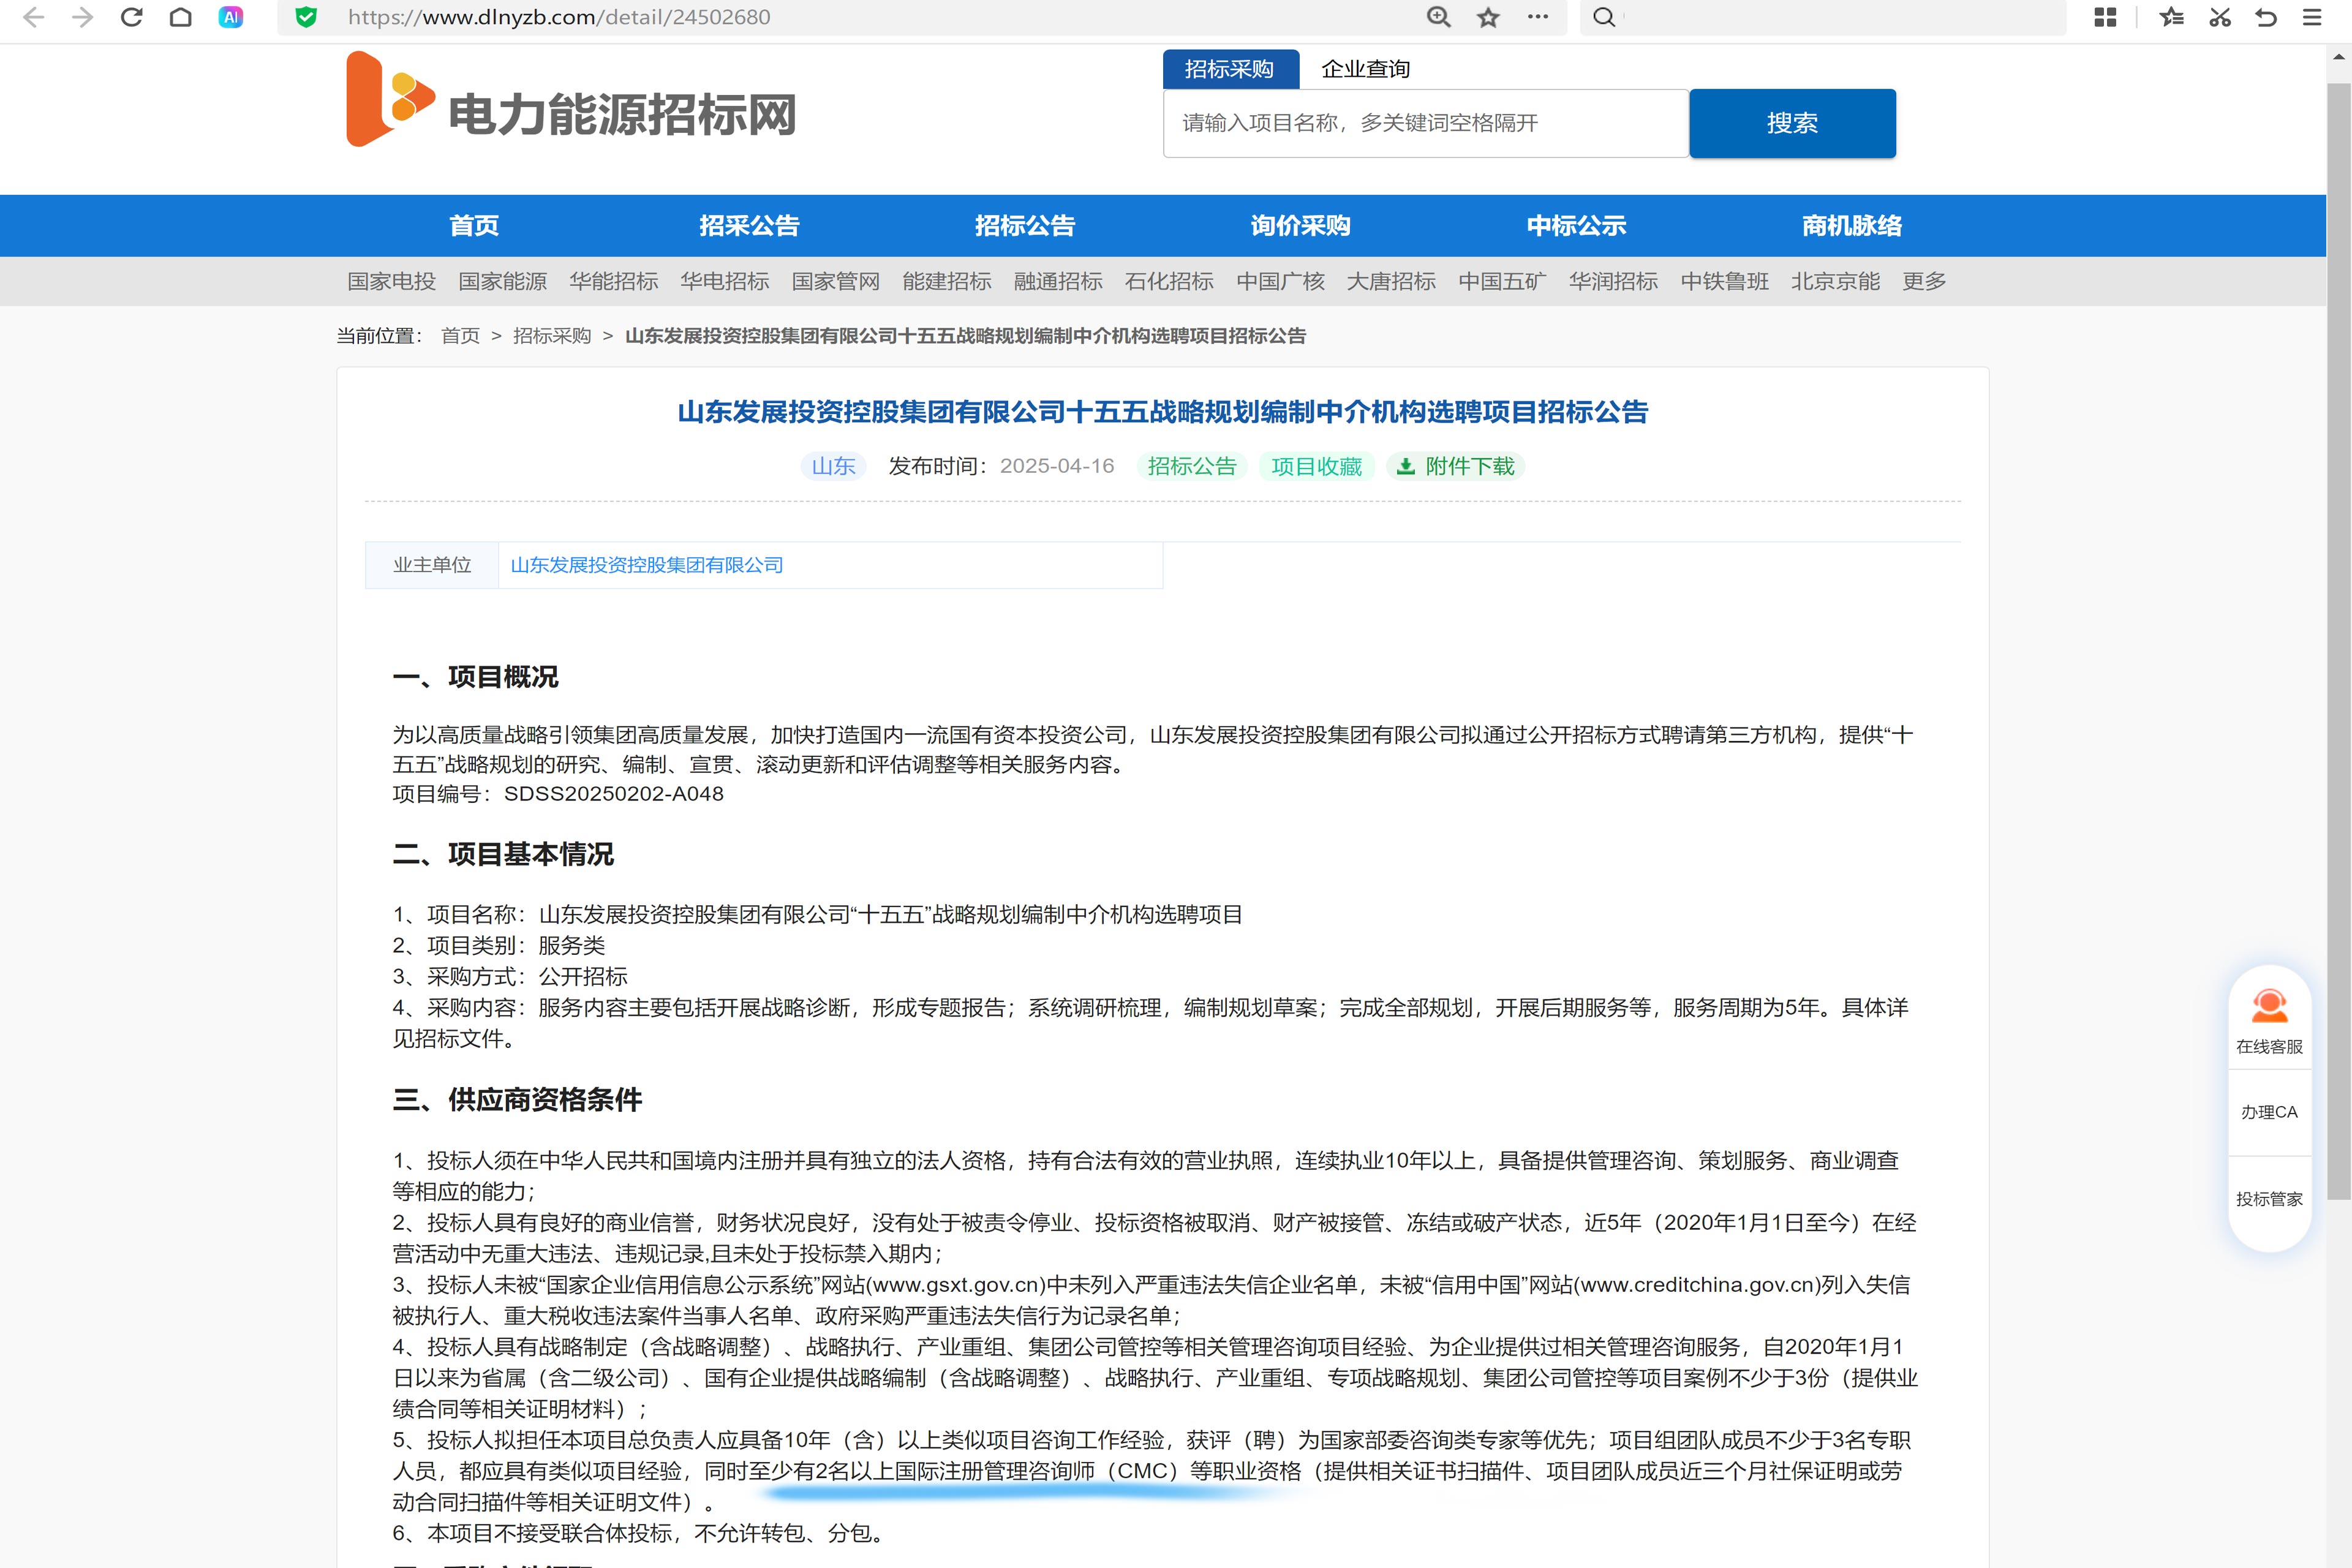Click the bookmark star icon
2352x1568 pixels.
[1488, 17]
